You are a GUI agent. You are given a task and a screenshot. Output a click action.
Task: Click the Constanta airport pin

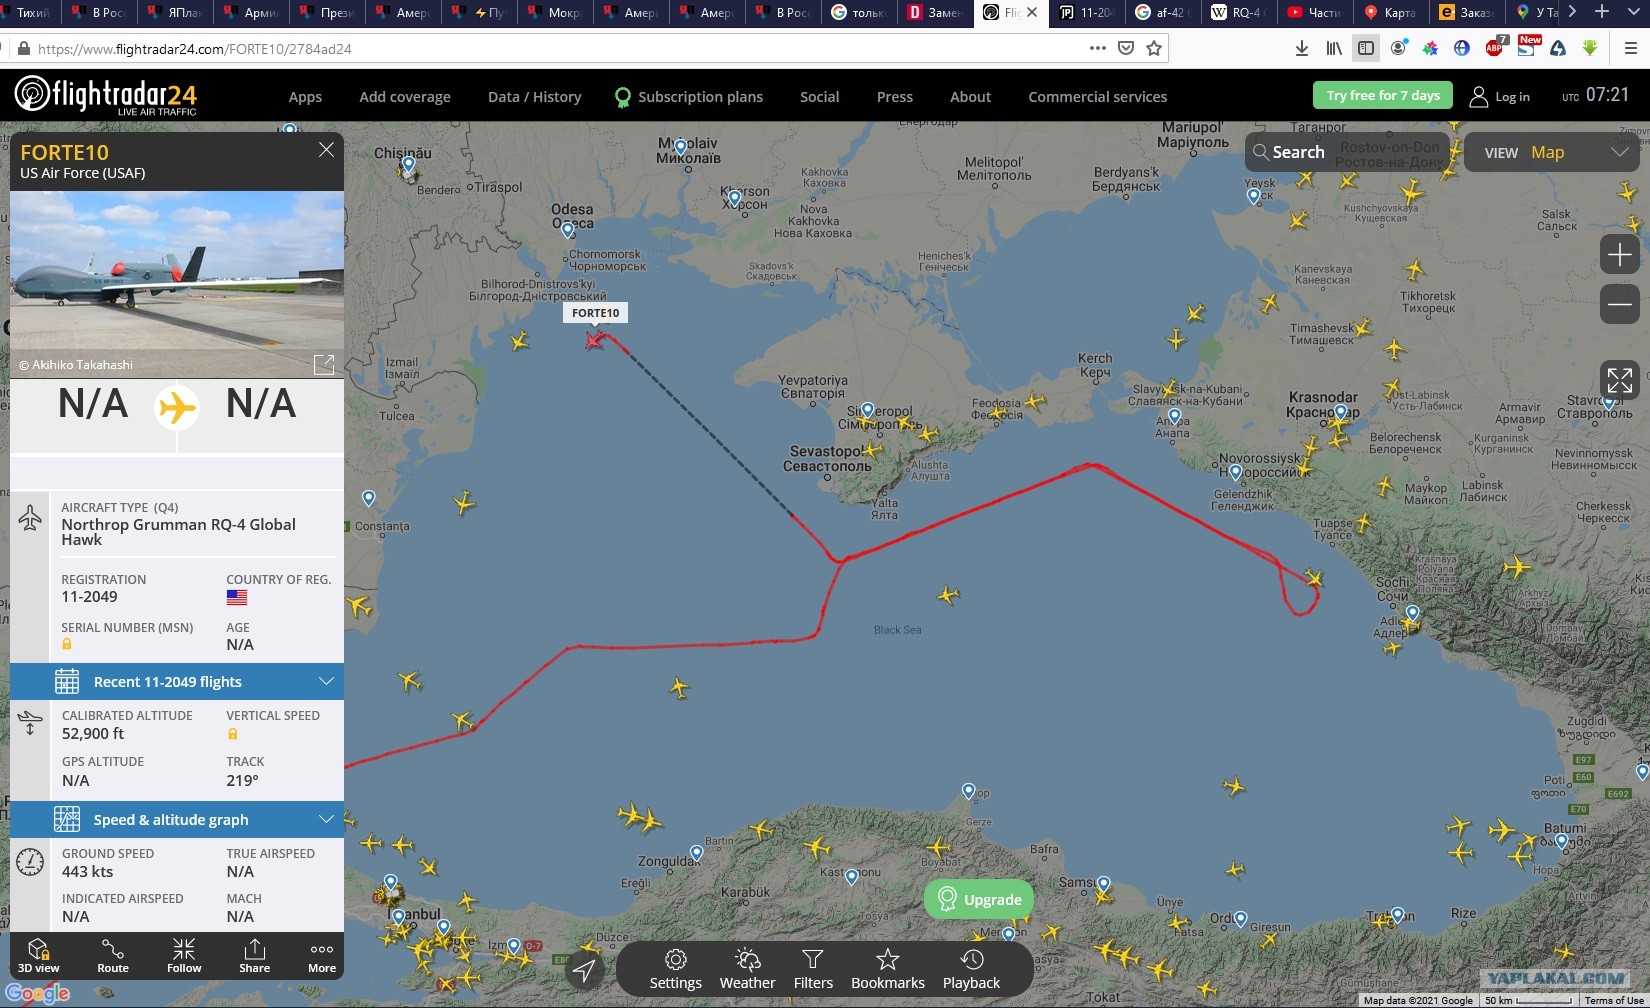[x=369, y=498]
